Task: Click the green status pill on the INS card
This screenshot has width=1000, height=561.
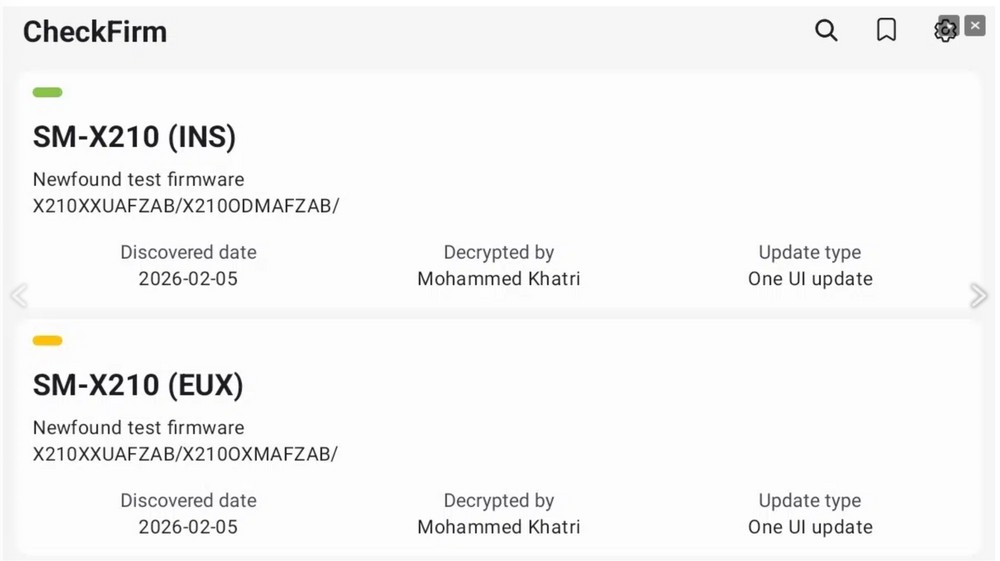Action: tap(47, 93)
